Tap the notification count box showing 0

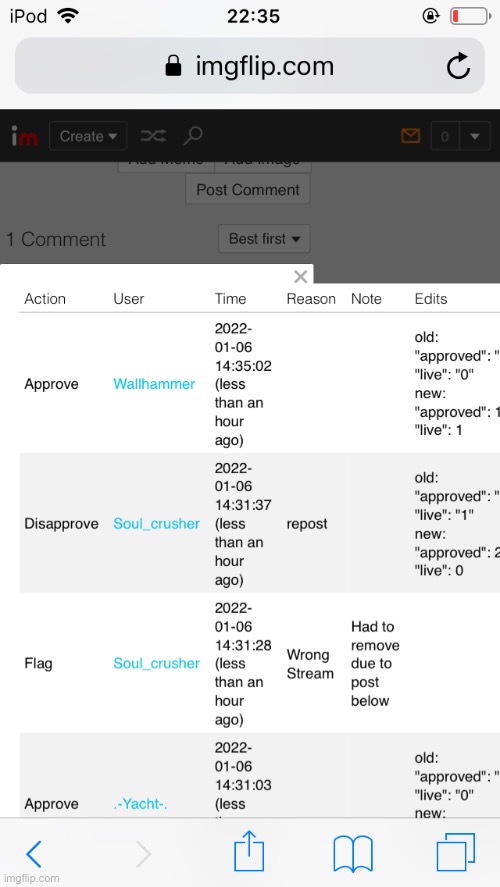coord(445,136)
